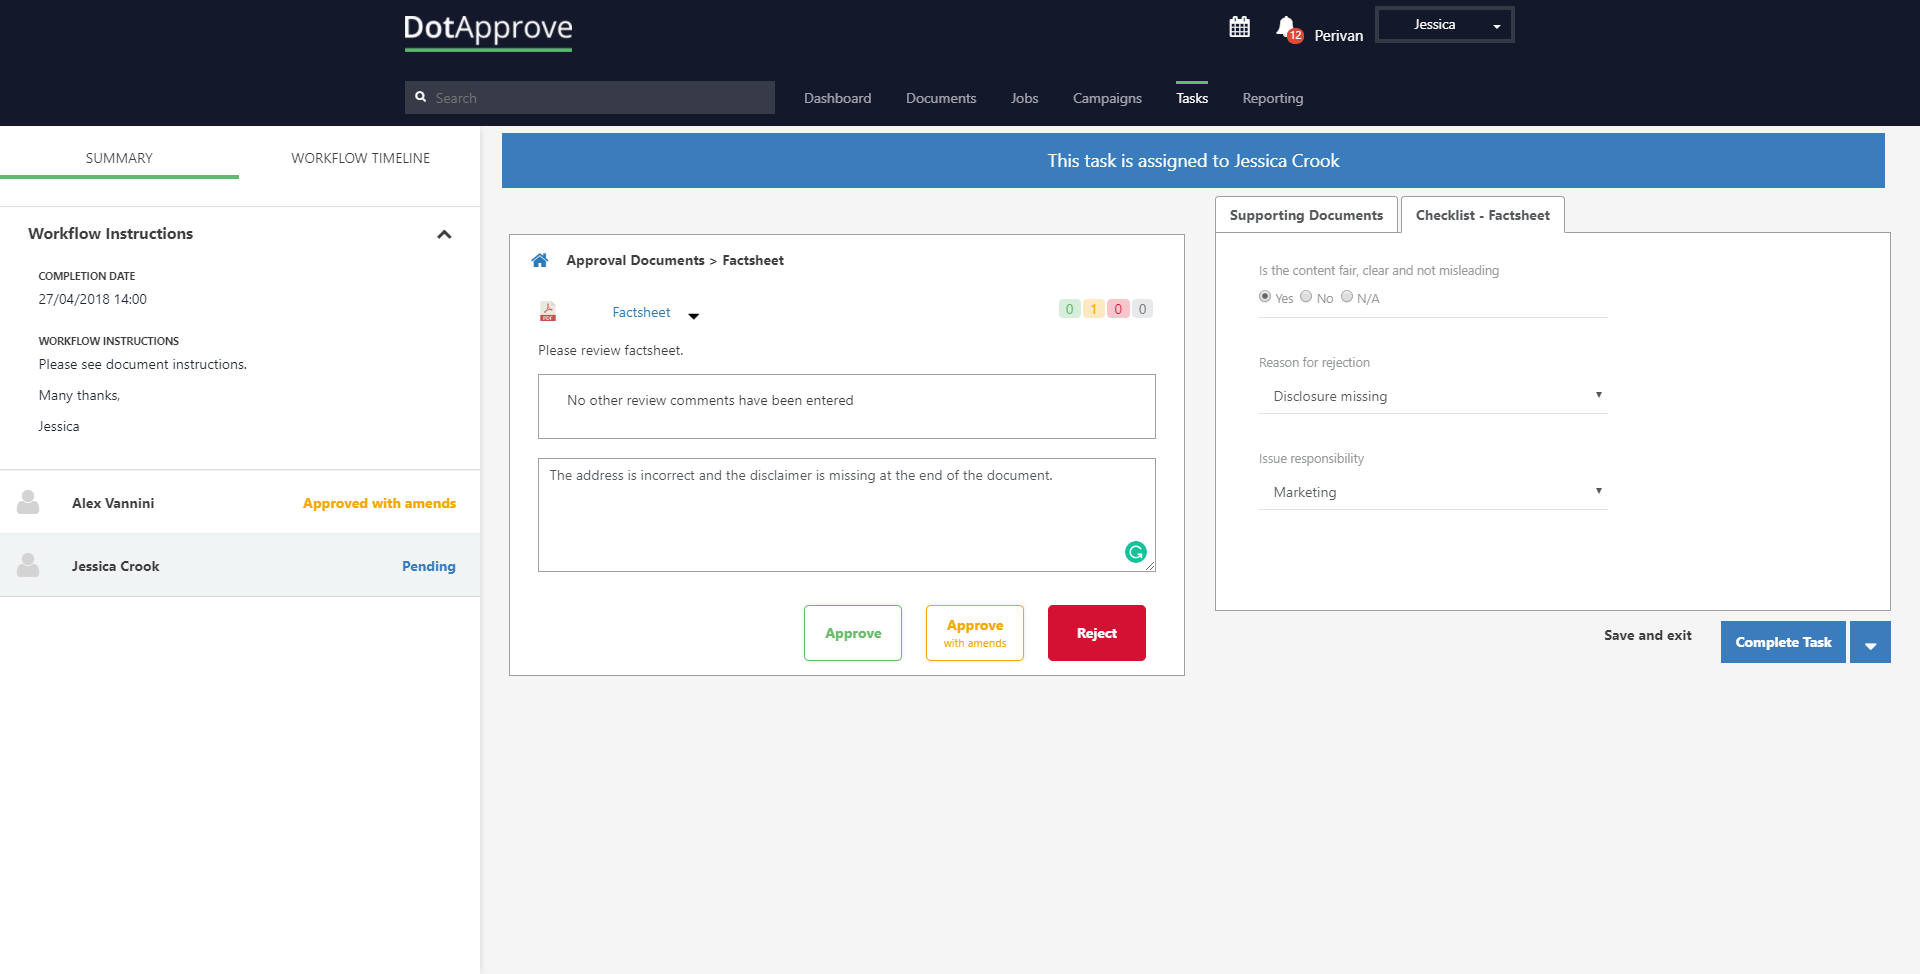Image resolution: width=1920 pixels, height=974 pixels.
Task: Select No for fair, clear content
Action: 1306,297
